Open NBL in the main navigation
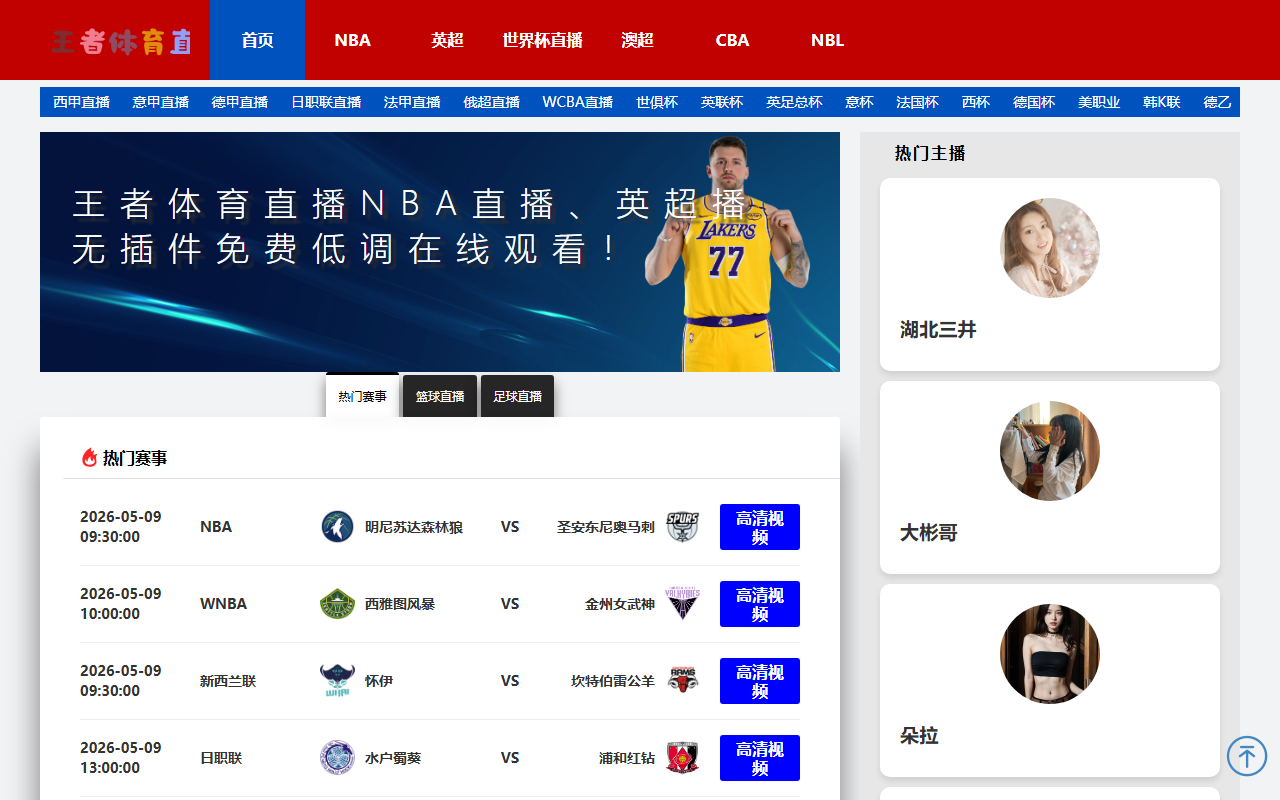The image size is (1280, 800). (827, 40)
